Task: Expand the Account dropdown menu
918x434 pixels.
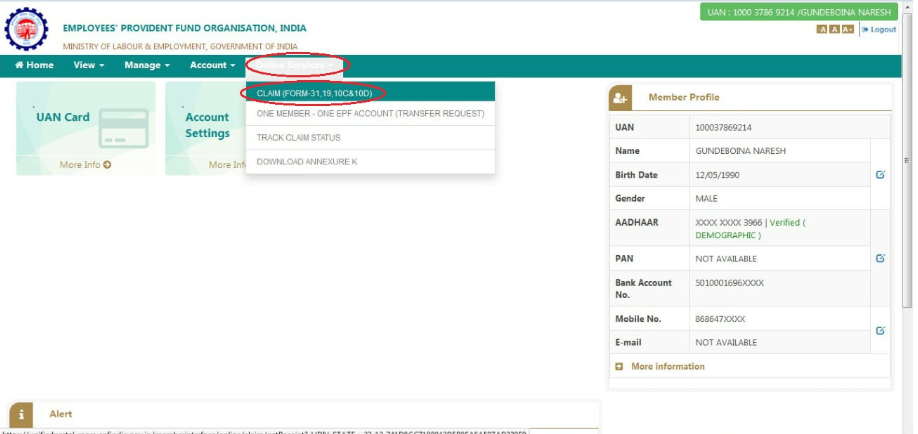Action: (212, 65)
